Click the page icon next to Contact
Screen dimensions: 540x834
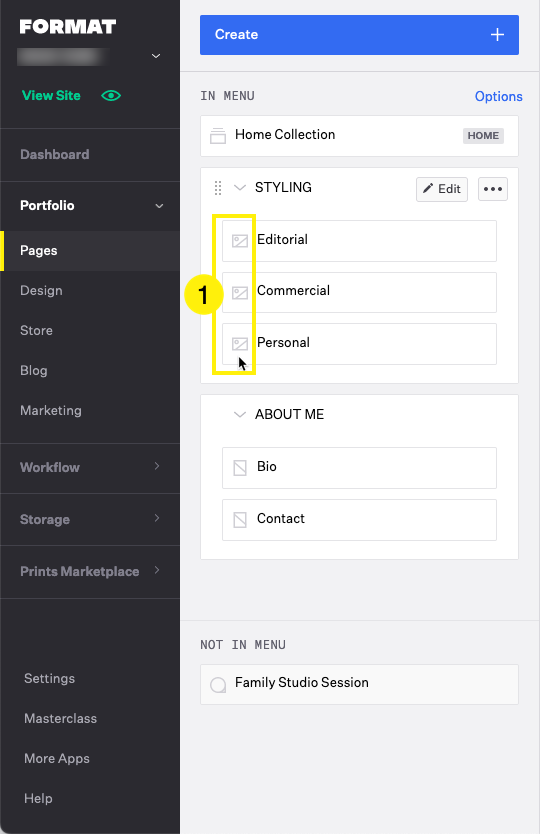240,520
